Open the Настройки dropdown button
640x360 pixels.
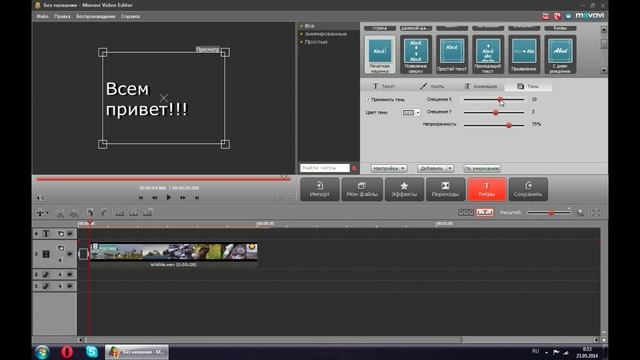(x=389, y=168)
